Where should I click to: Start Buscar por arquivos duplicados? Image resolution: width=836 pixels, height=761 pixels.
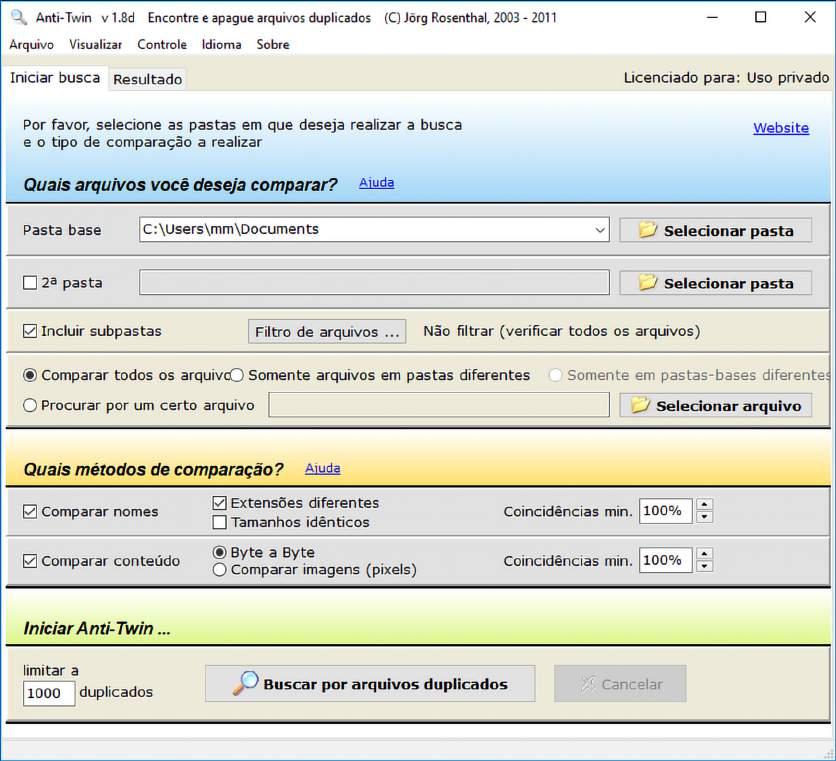(370, 684)
